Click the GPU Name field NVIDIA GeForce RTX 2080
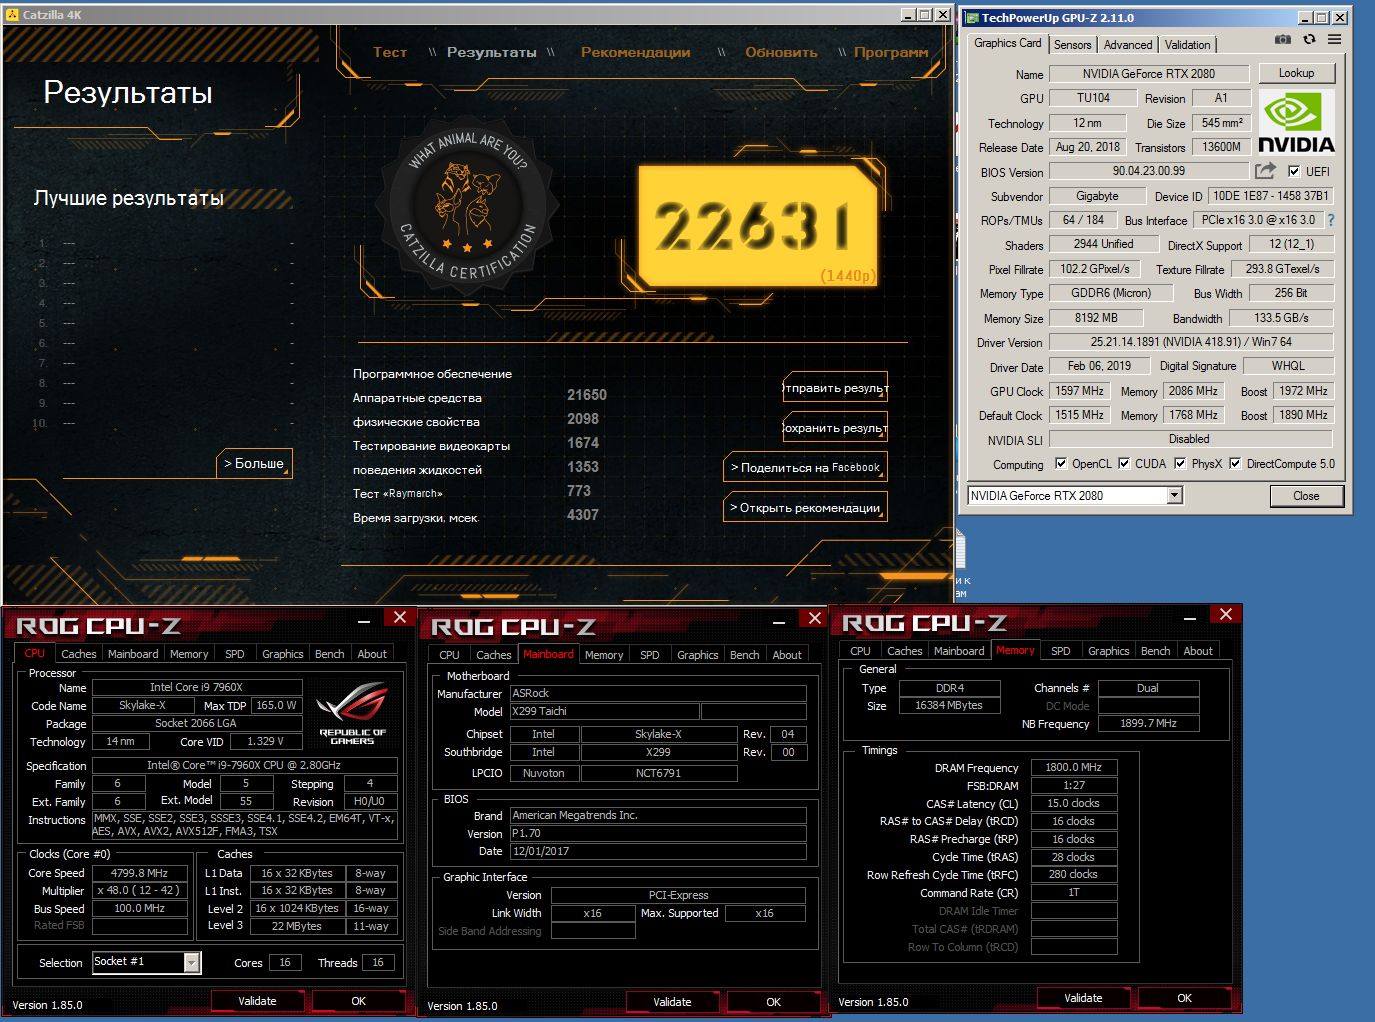Screen dimensions: 1375x1022 pos(1149,73)
